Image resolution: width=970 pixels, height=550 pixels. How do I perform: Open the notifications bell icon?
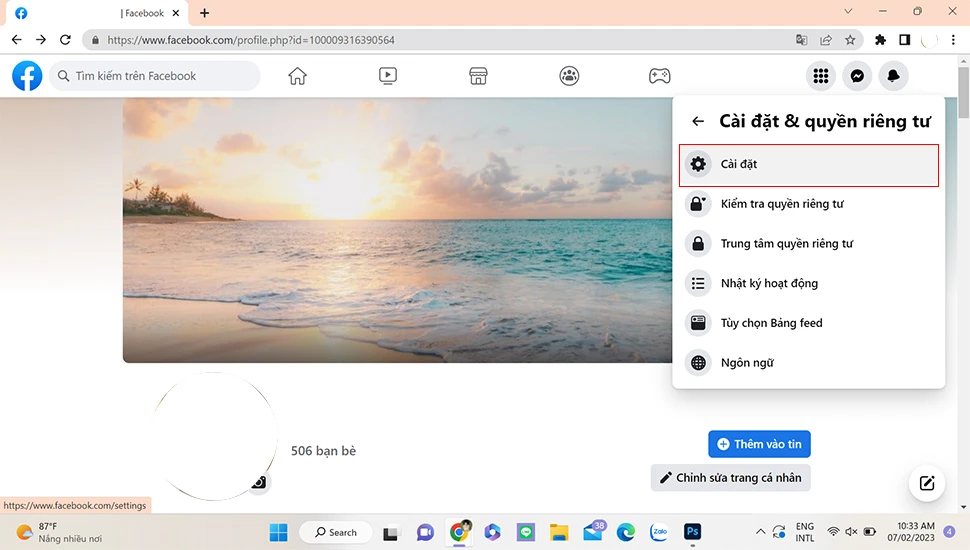[x=893, y=76]
